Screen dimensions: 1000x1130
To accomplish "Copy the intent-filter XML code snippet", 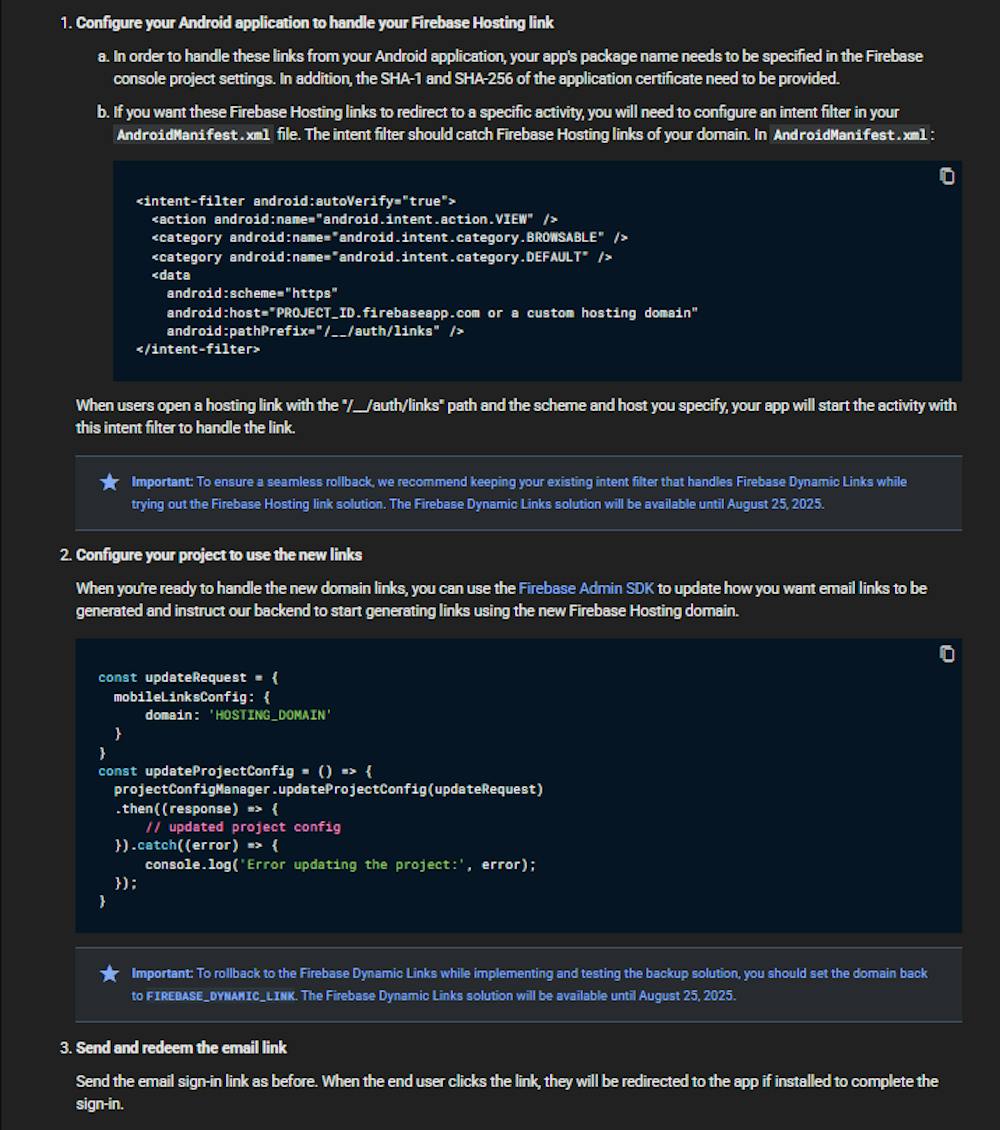I will pos(947,176).
